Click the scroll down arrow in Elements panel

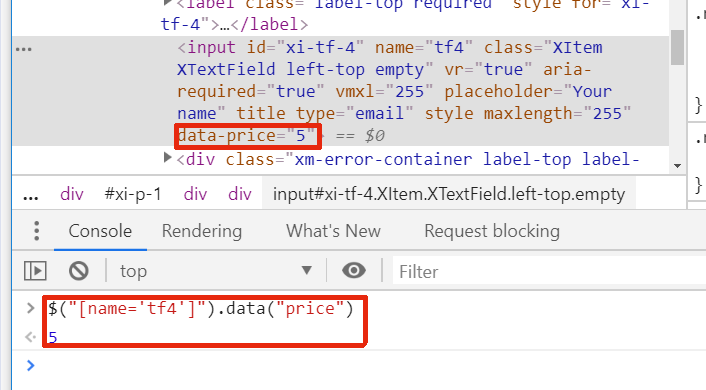point(677,166)
